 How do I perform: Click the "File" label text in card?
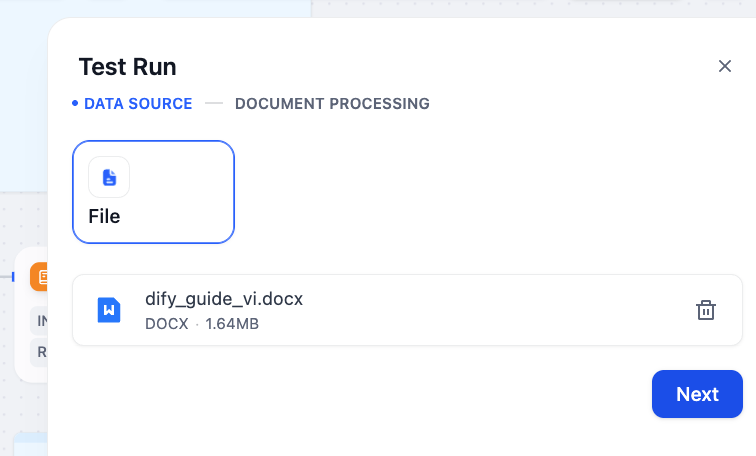point(104,216)
